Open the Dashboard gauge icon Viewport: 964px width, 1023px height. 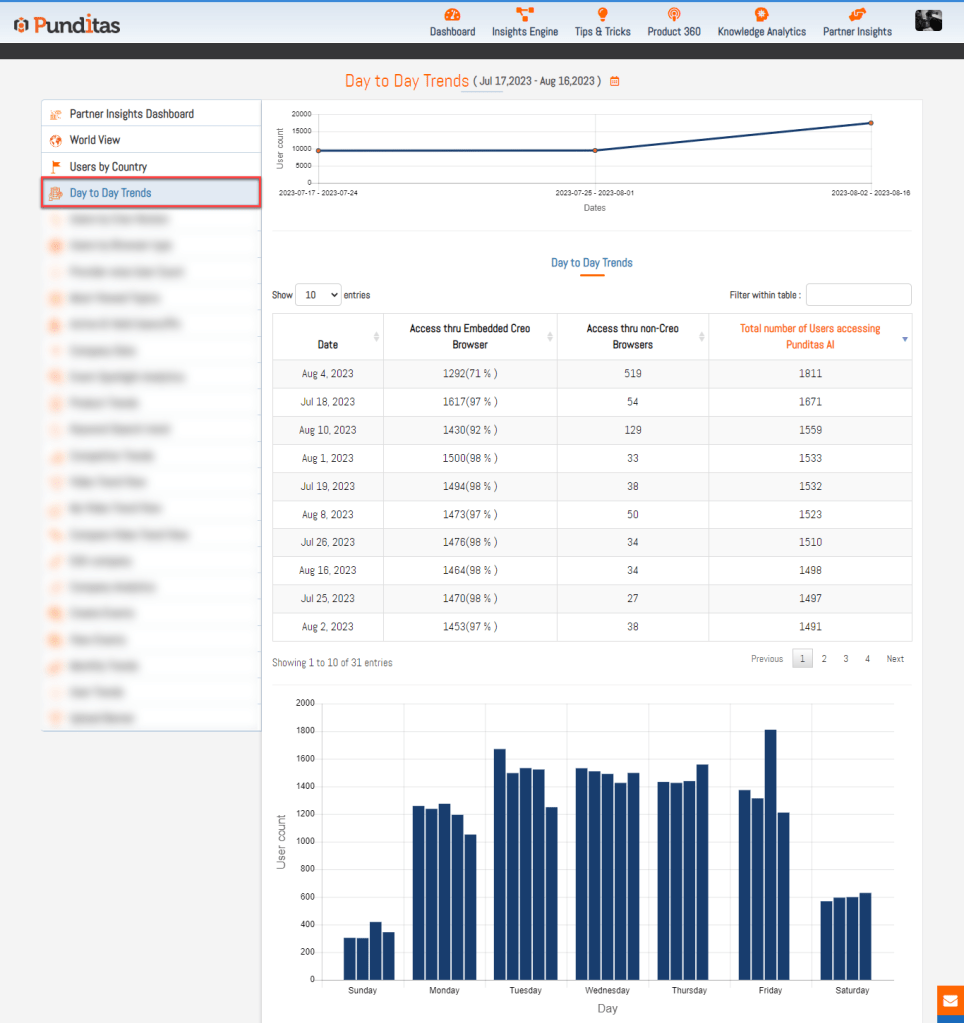(452, 15)
